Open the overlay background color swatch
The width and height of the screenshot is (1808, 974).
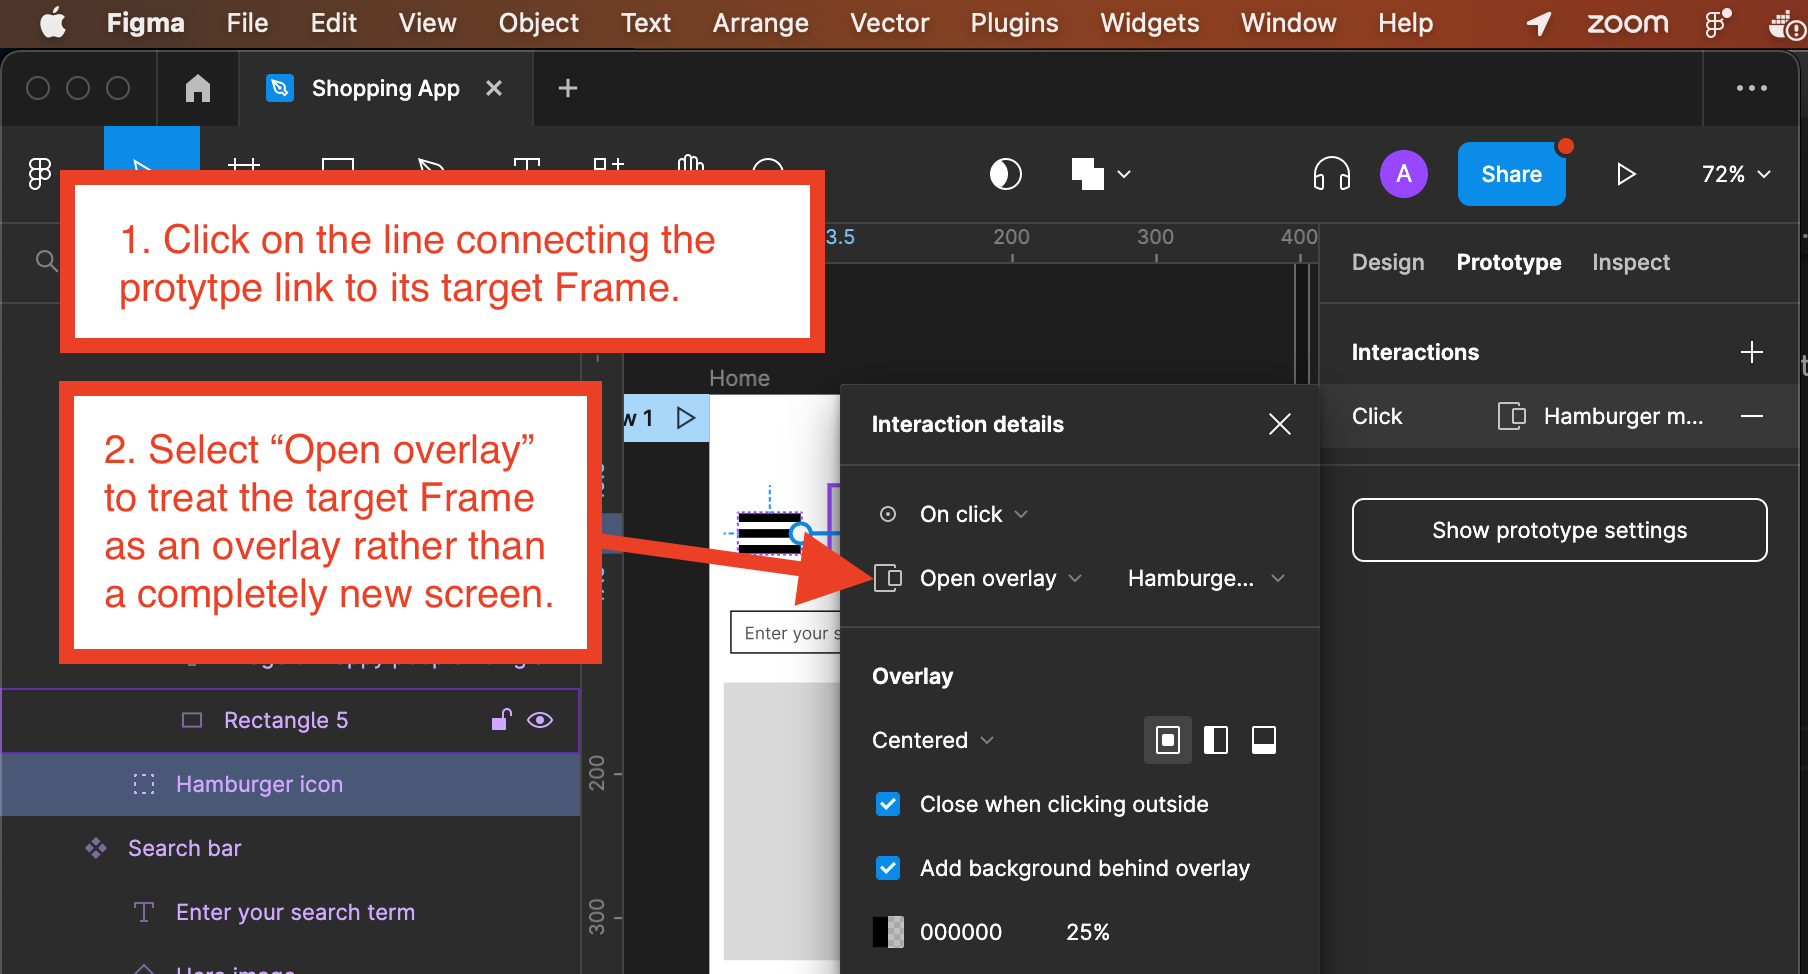pos(887,932)
